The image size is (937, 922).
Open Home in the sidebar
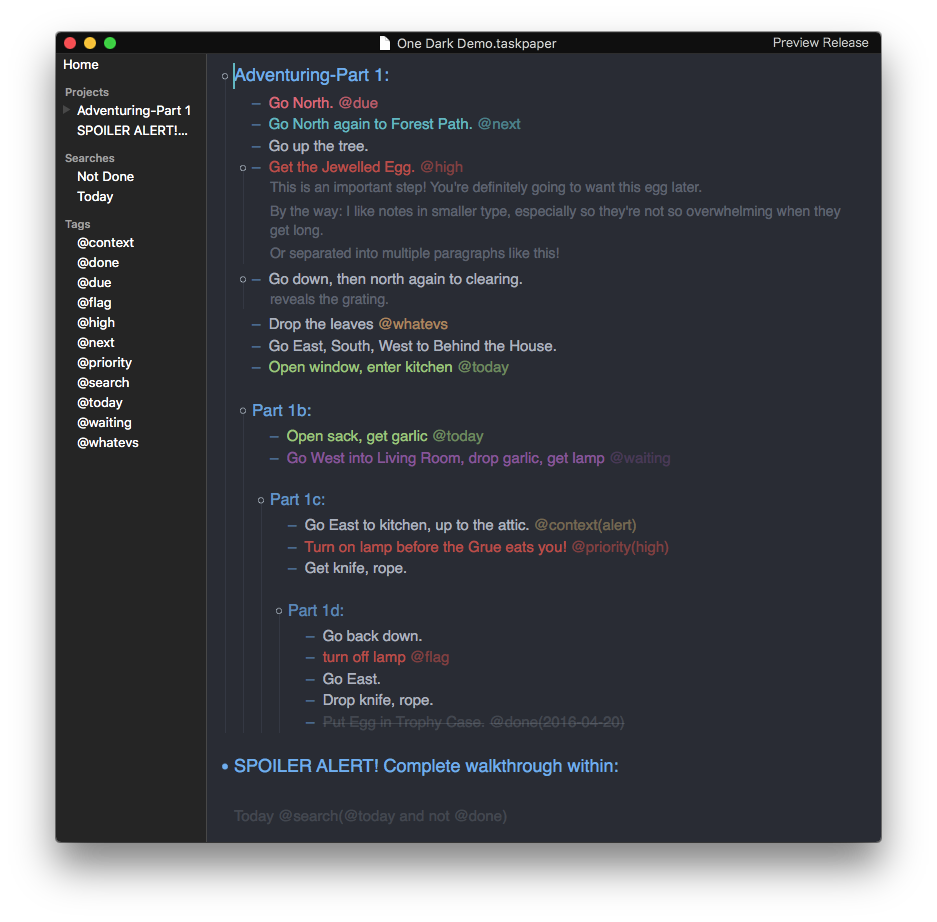point(81,65)
